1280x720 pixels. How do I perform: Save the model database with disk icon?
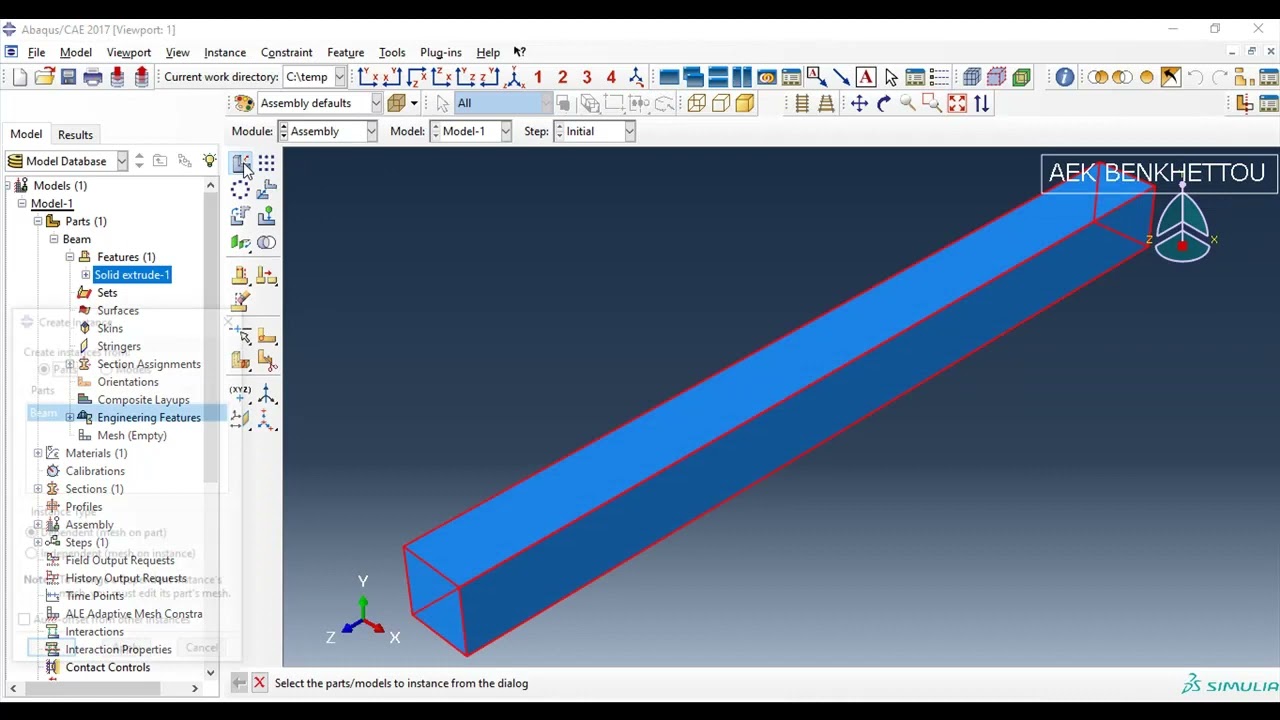(68, 77)
